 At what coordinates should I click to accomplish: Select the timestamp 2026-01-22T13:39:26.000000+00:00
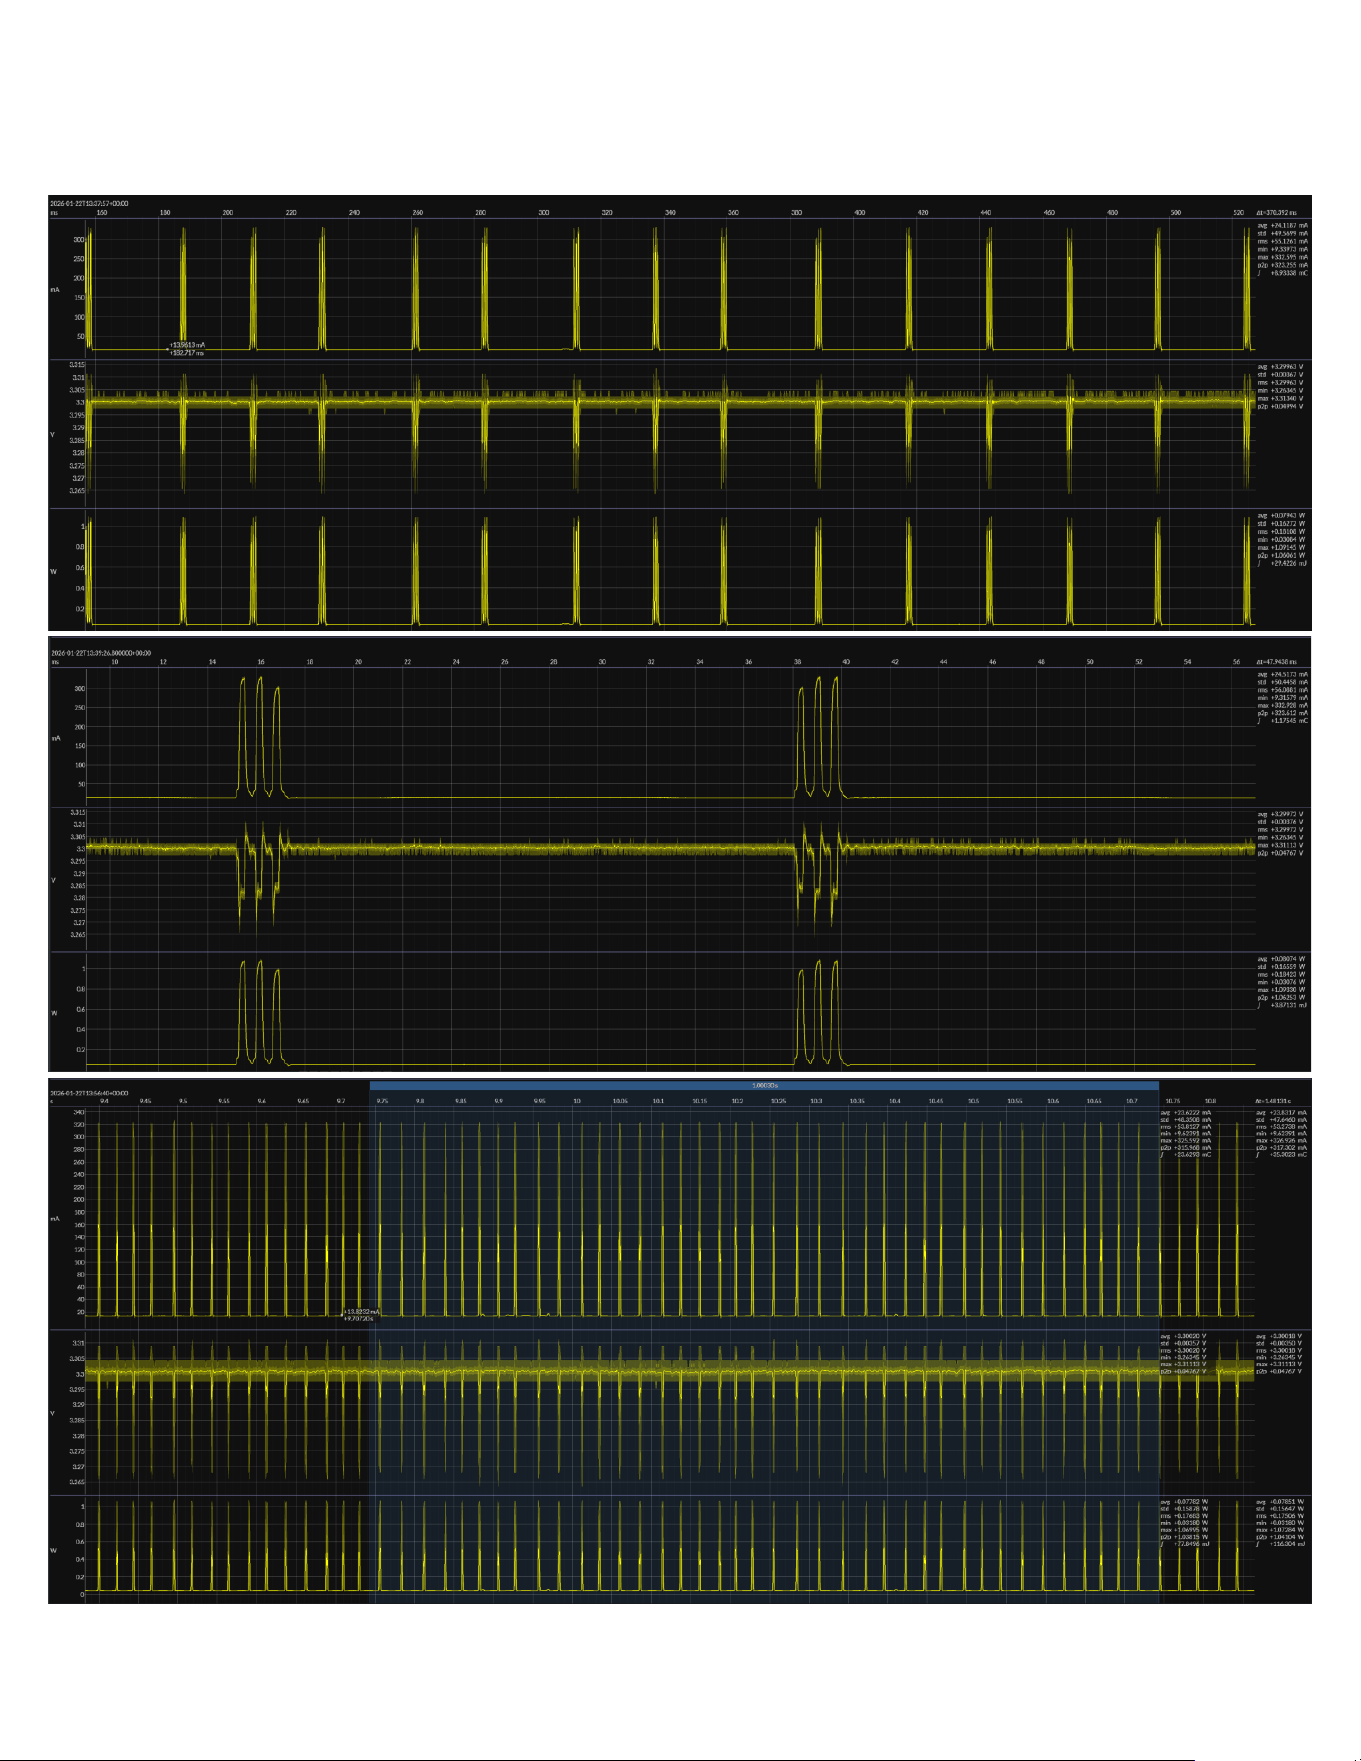[x=101, y=653]
